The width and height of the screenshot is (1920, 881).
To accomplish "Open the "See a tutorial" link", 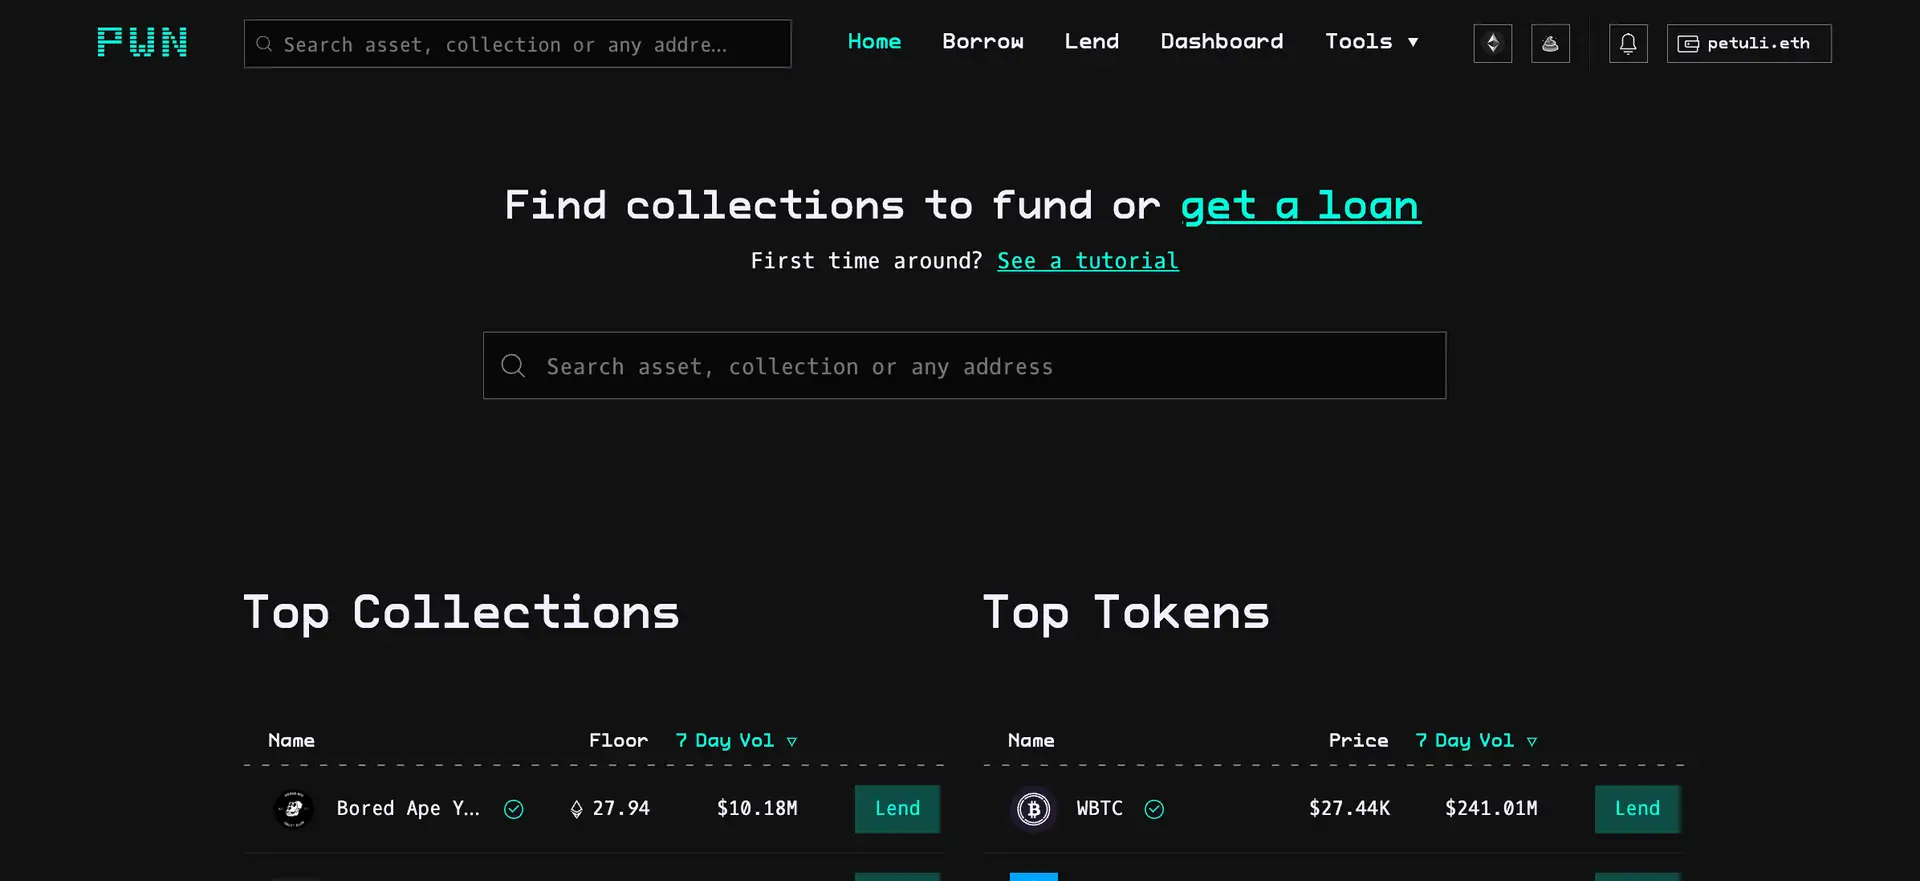I will tap(1087, 261).
